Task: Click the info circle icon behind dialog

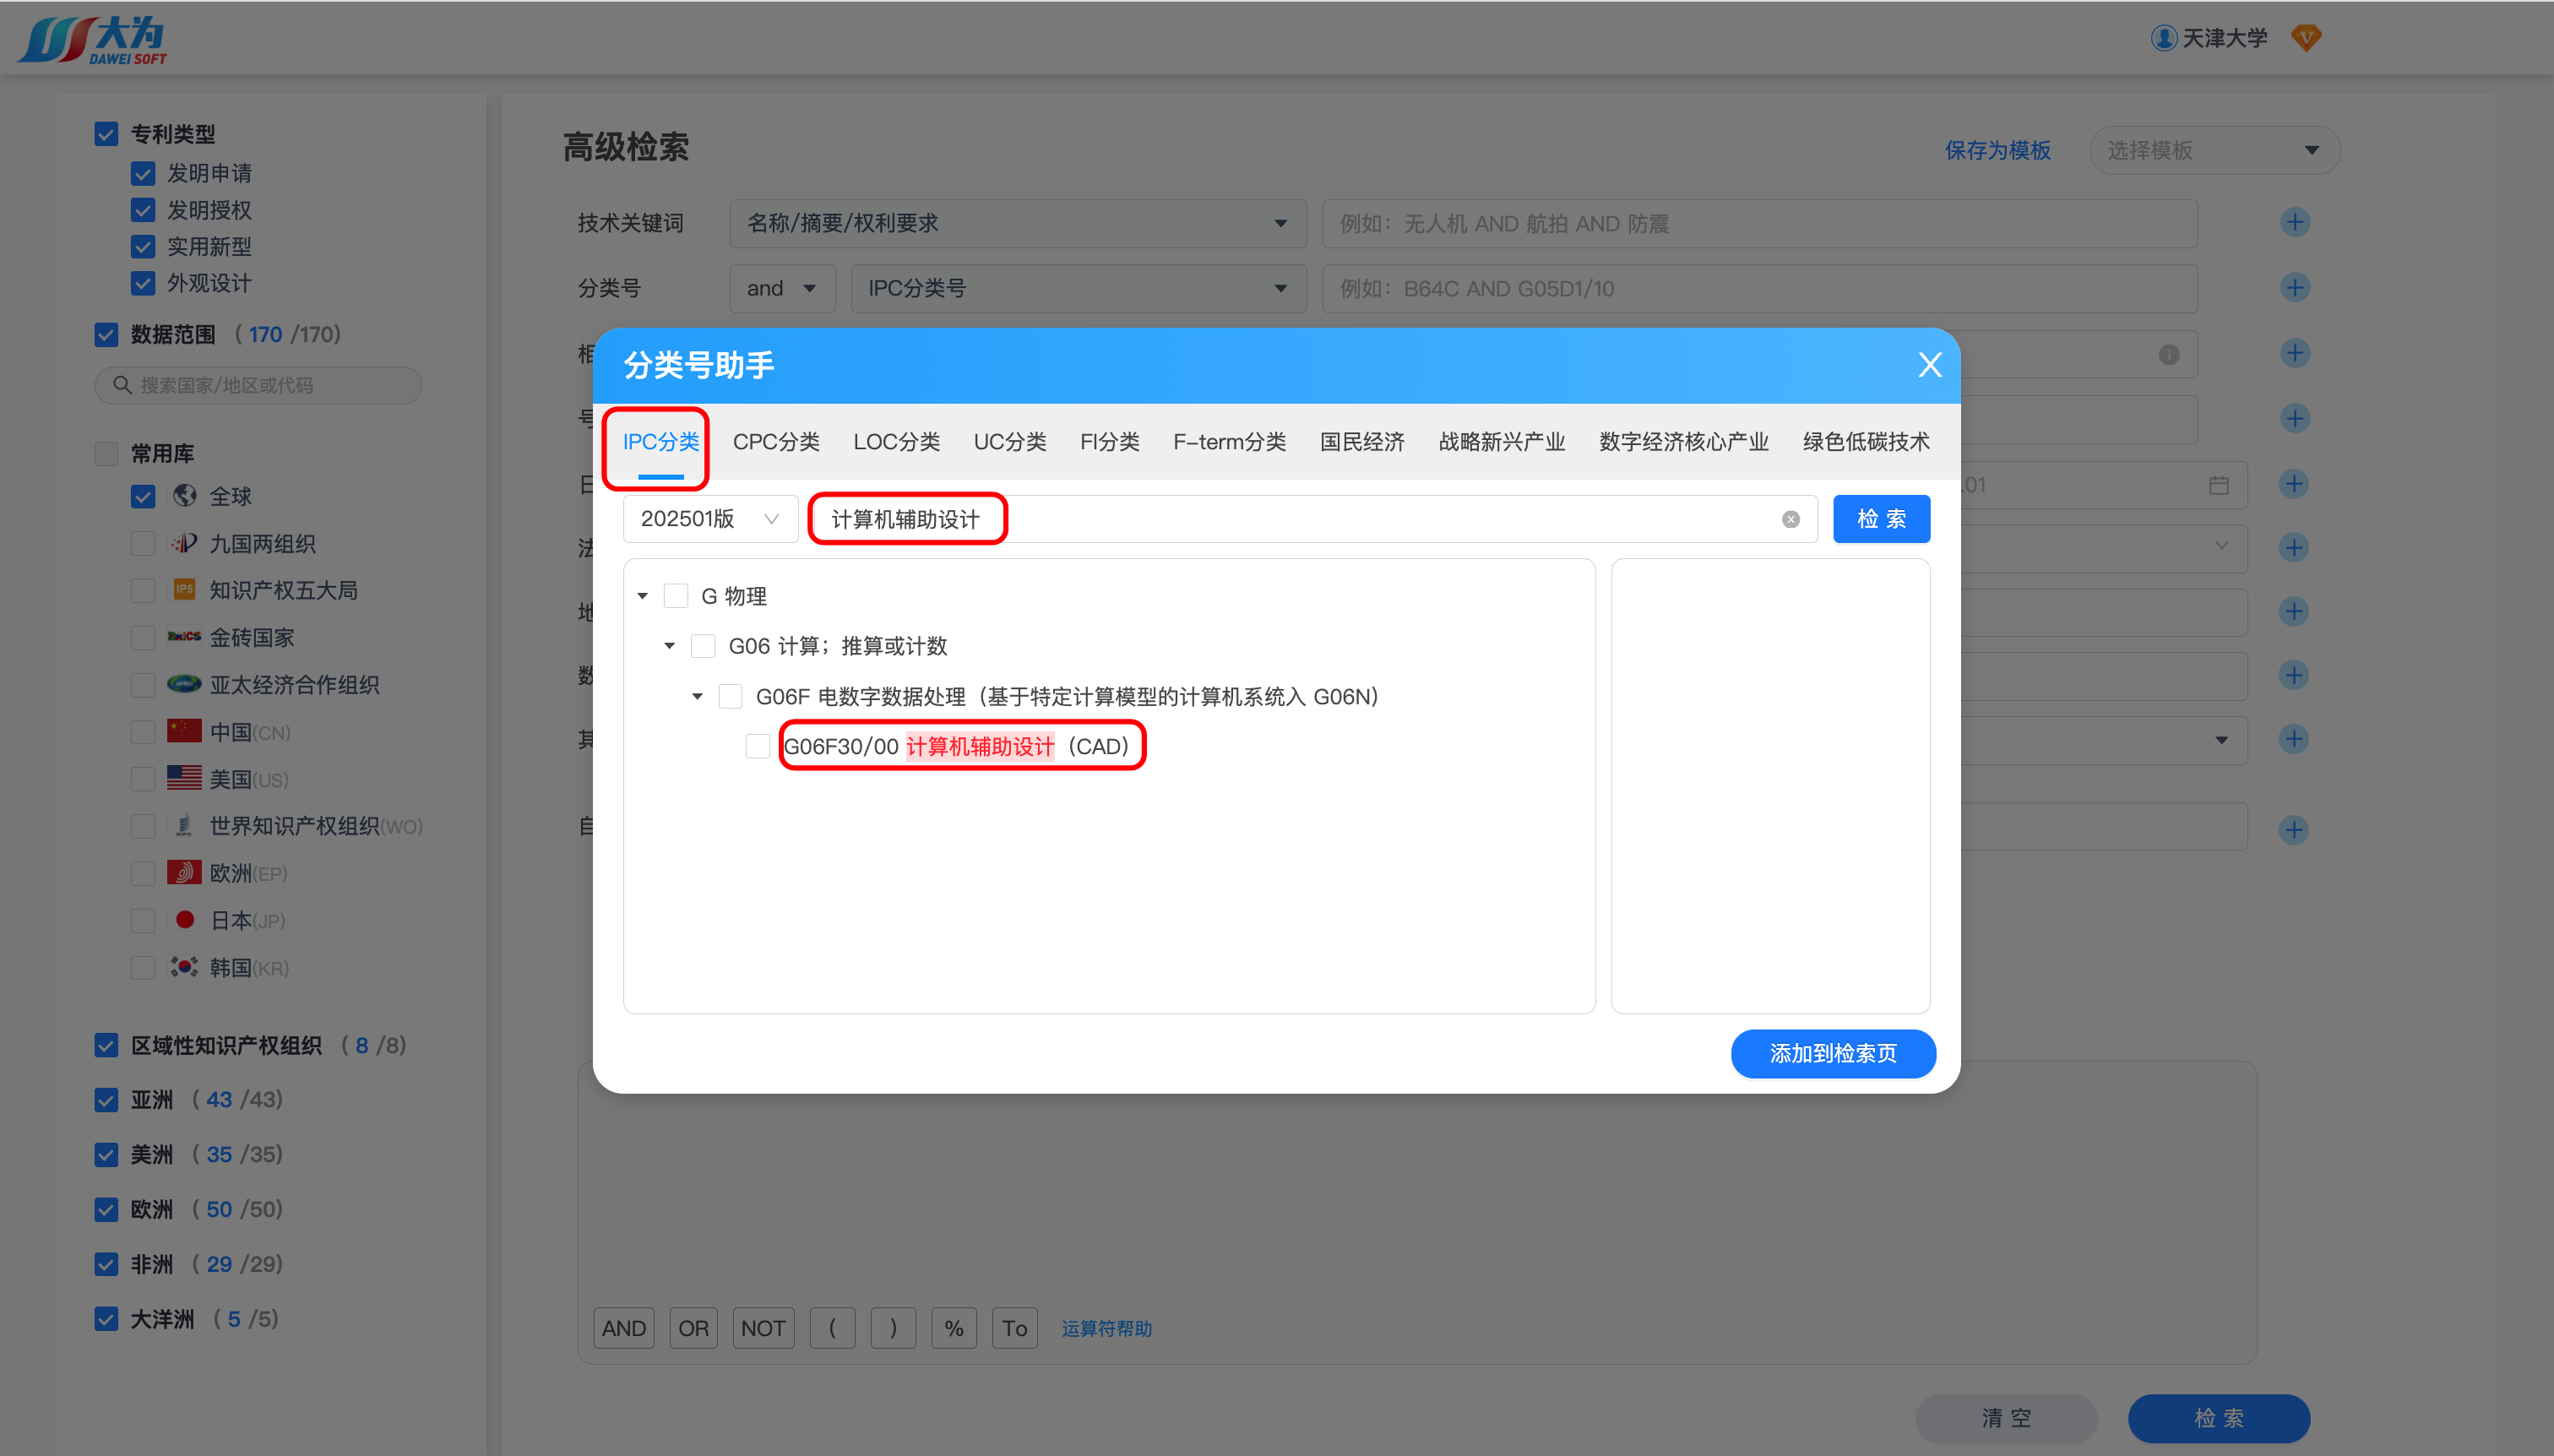Action: (2168, 354)
